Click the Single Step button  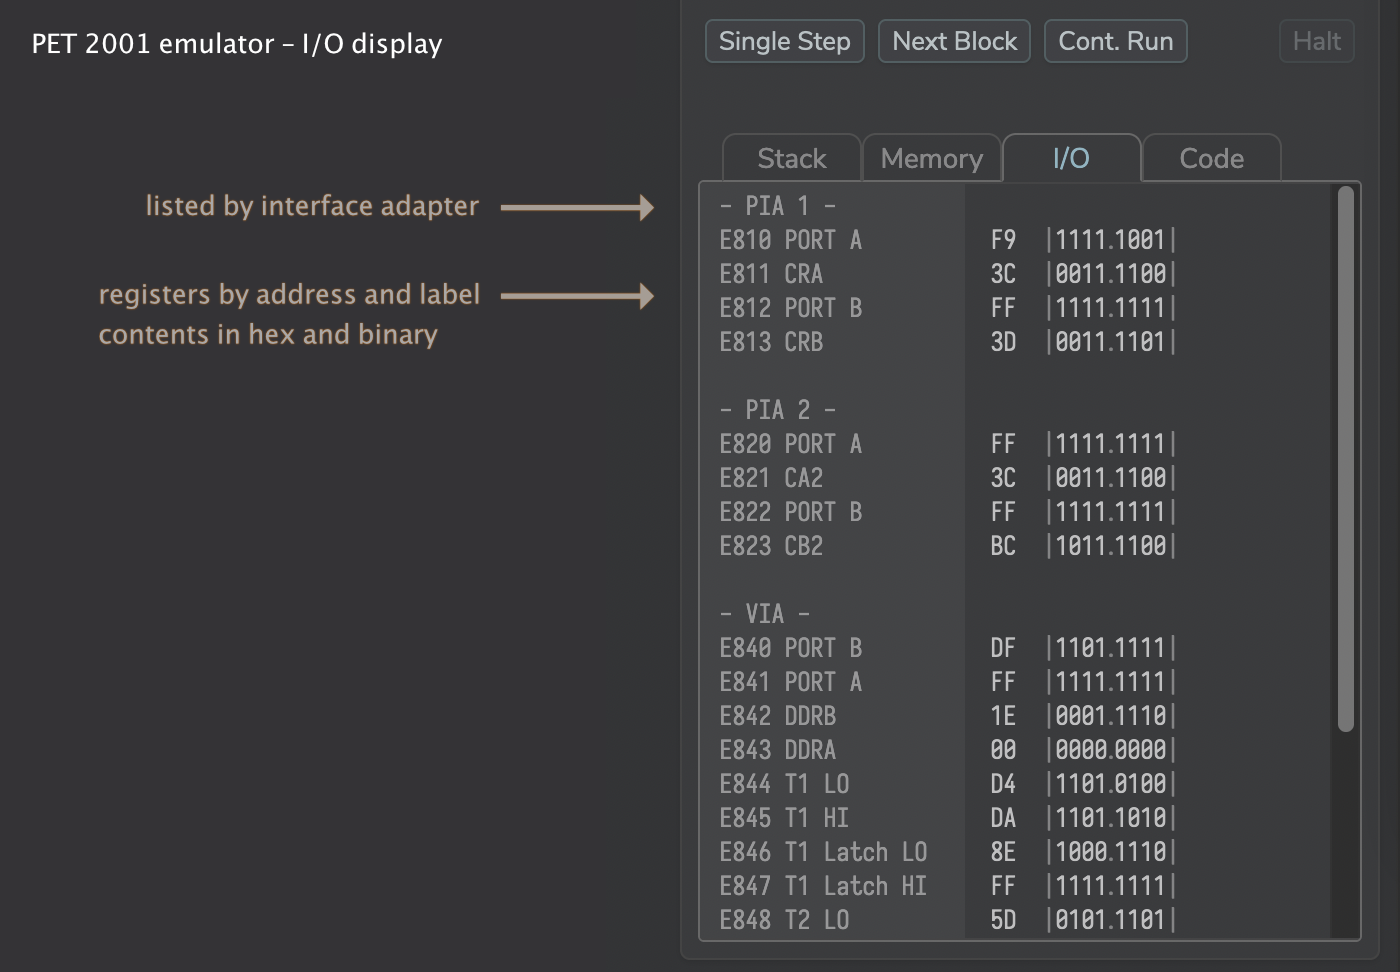click(785, 41)
